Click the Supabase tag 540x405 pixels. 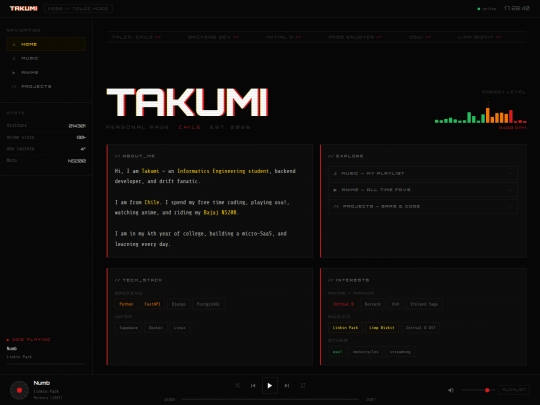point(128,328)
